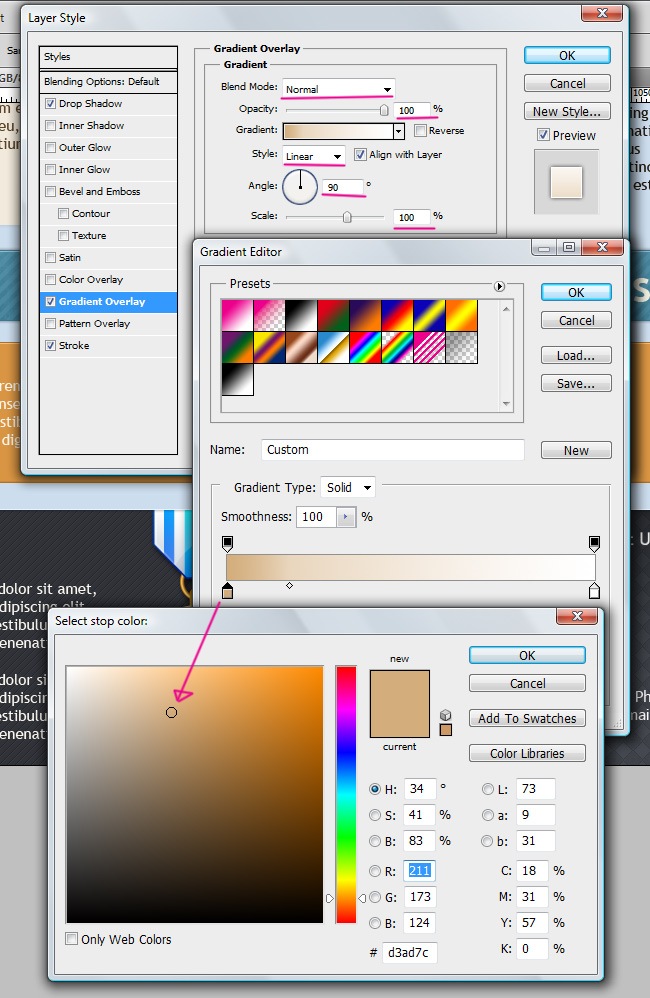Uncheck the Drop Shadow style checkbox

coord(50,104)
